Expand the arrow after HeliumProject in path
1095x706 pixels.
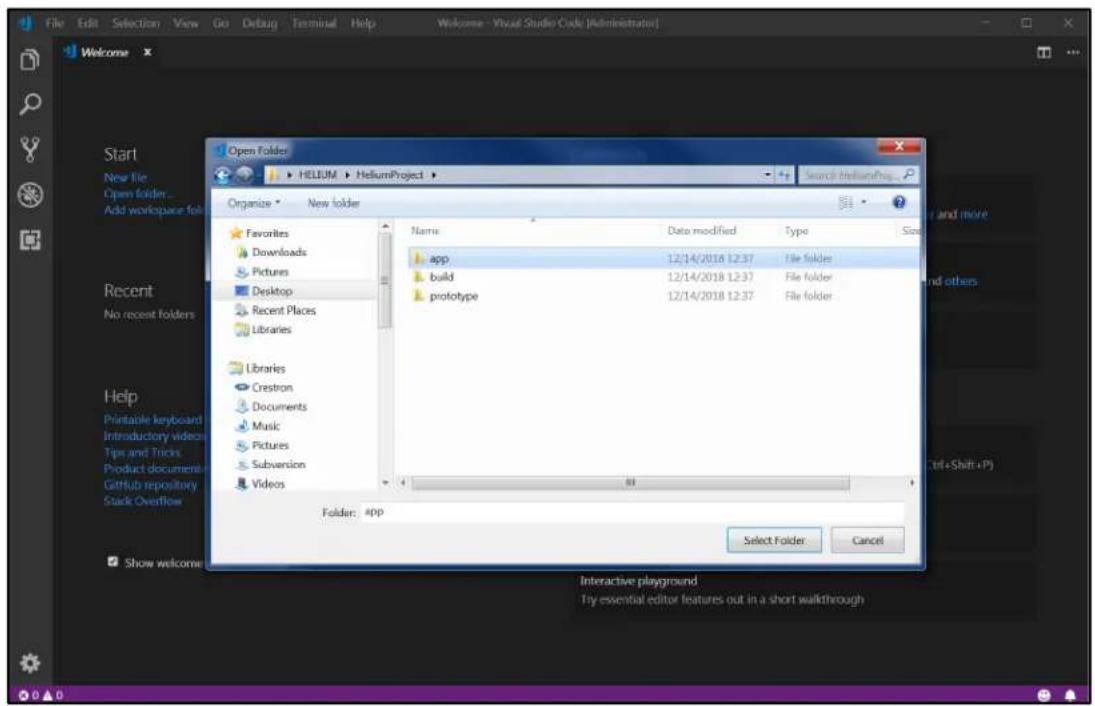[x=434, y=175]
